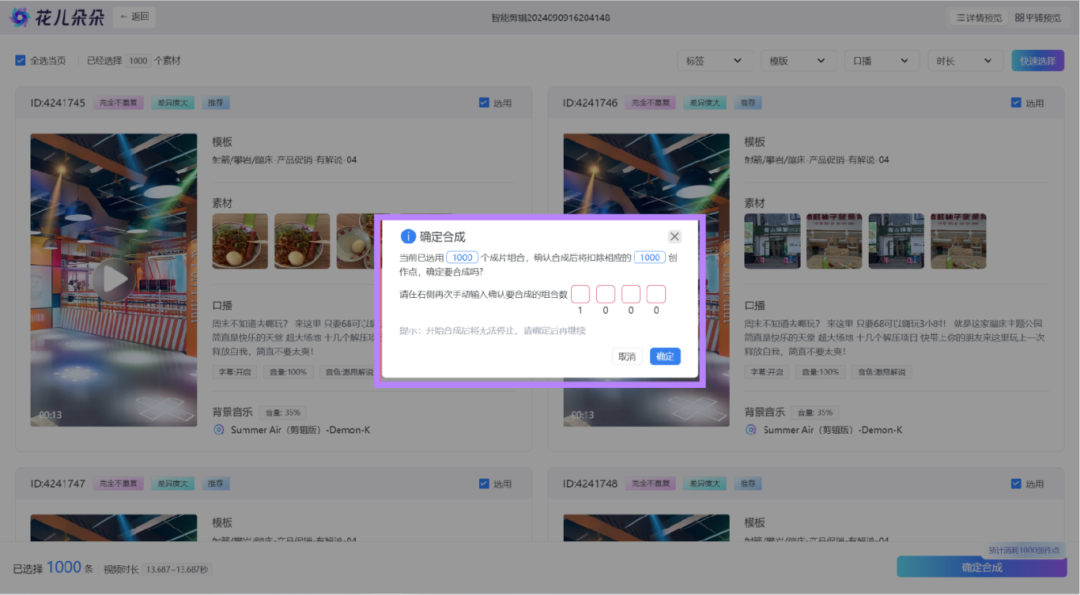Click 字幕:开启 tag in ID:4241745
Screen dimensions: 1080x595
click(235, 372)
